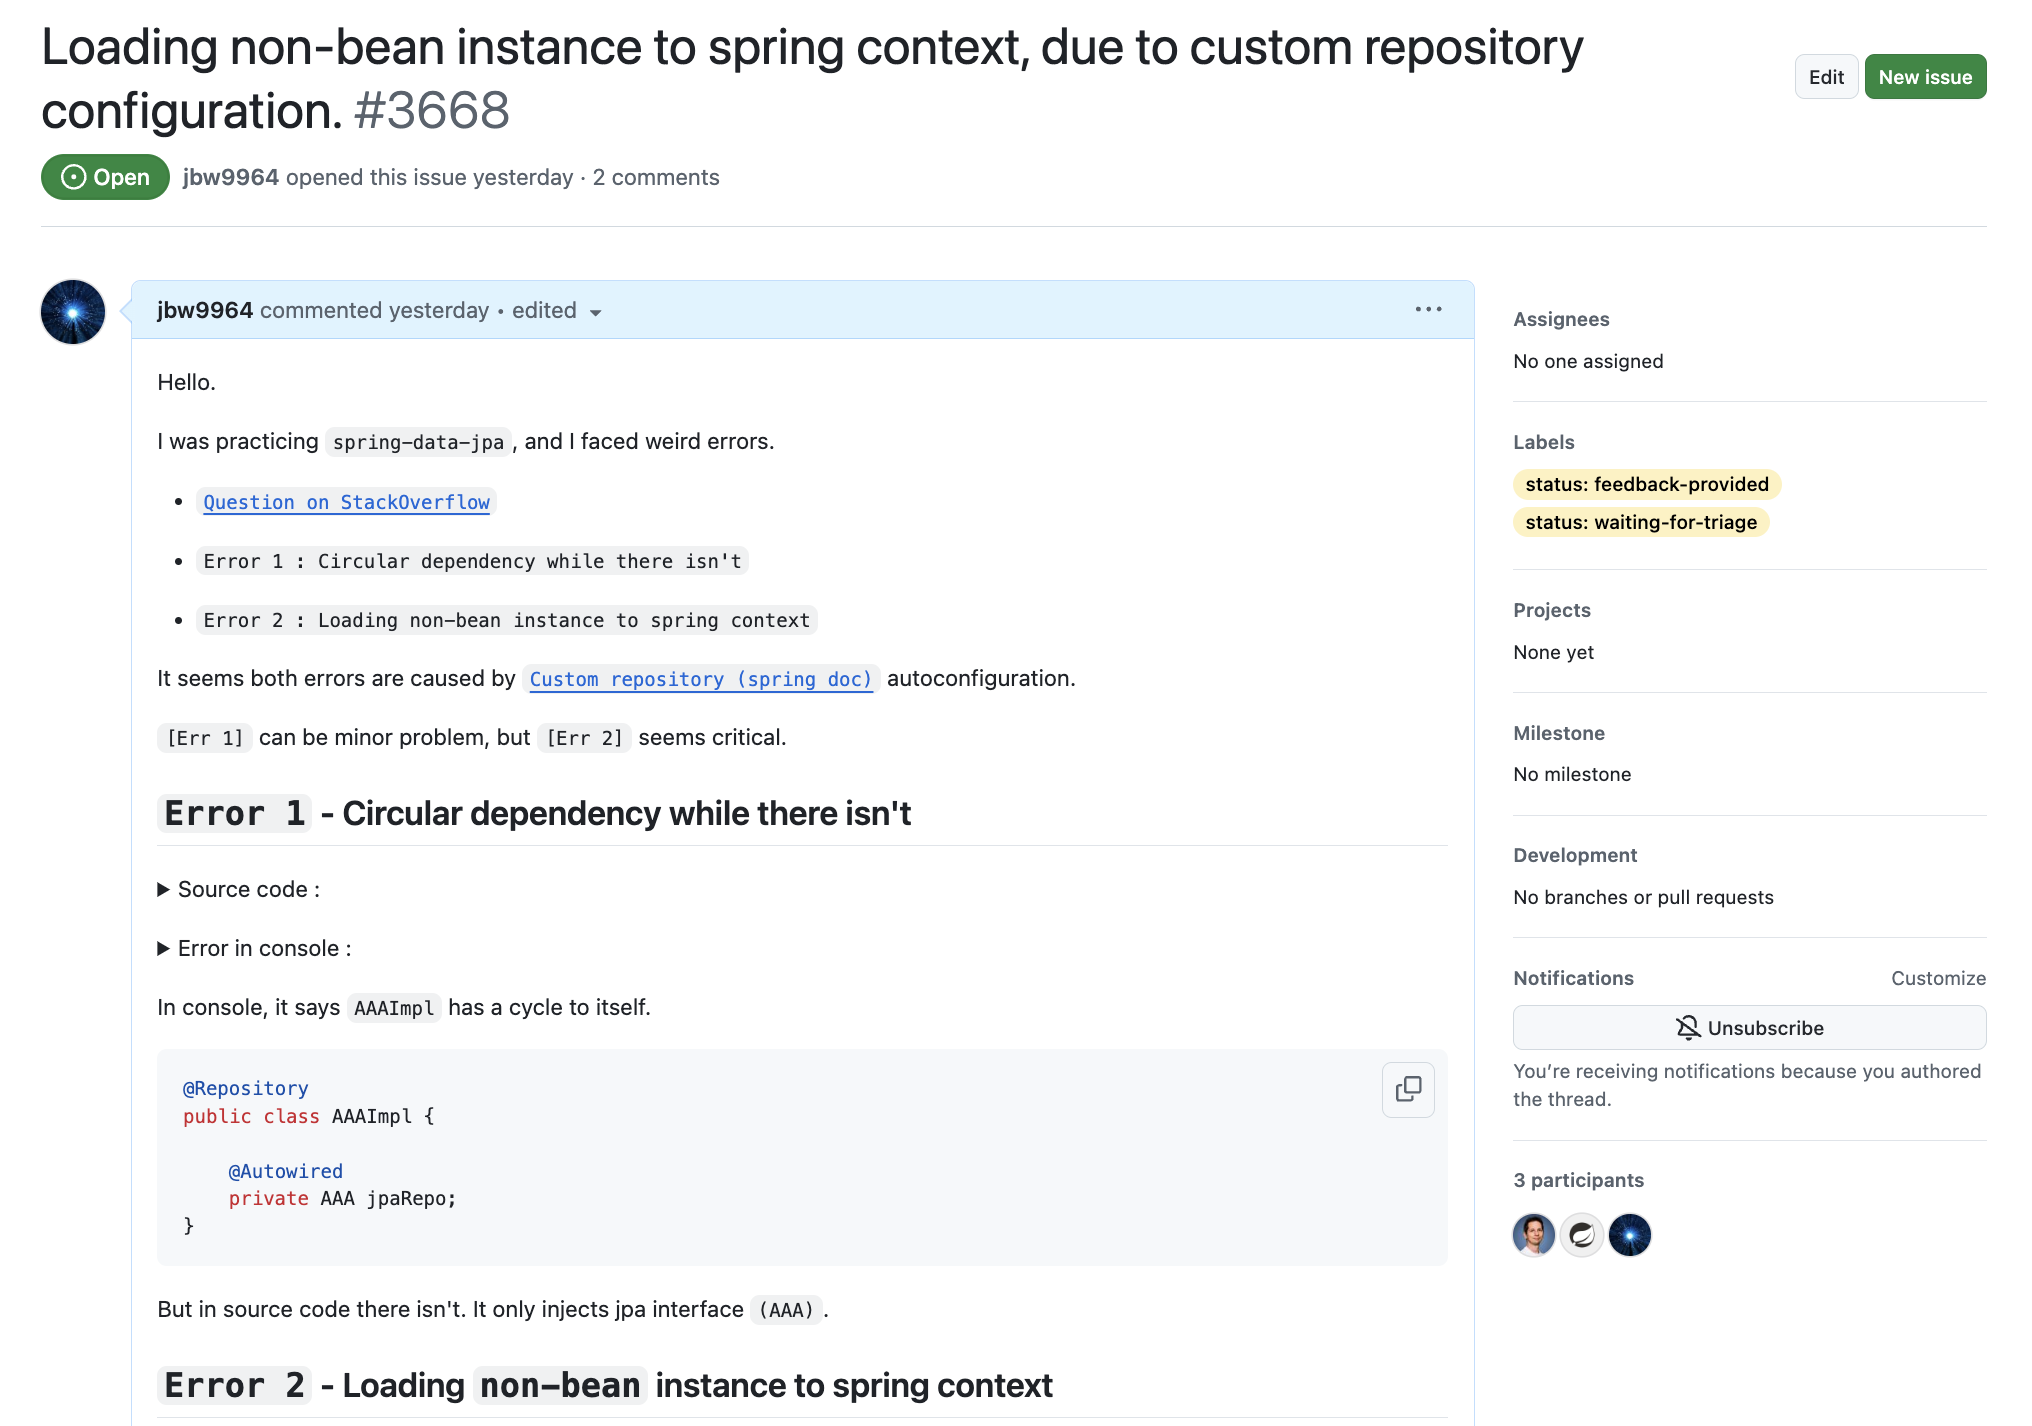
Task: Click the Spring leaf participant avatar
Action: 1582,1235
